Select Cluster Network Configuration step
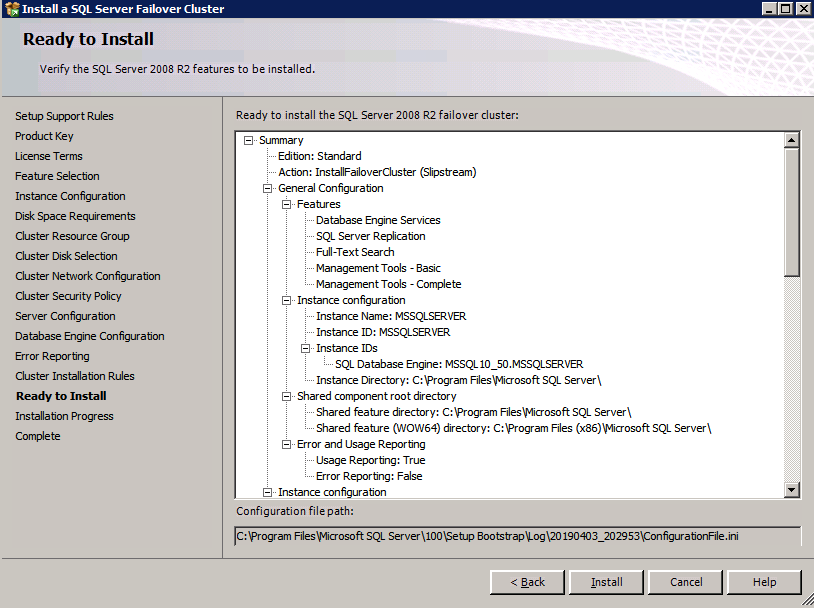 pos(88,276)
